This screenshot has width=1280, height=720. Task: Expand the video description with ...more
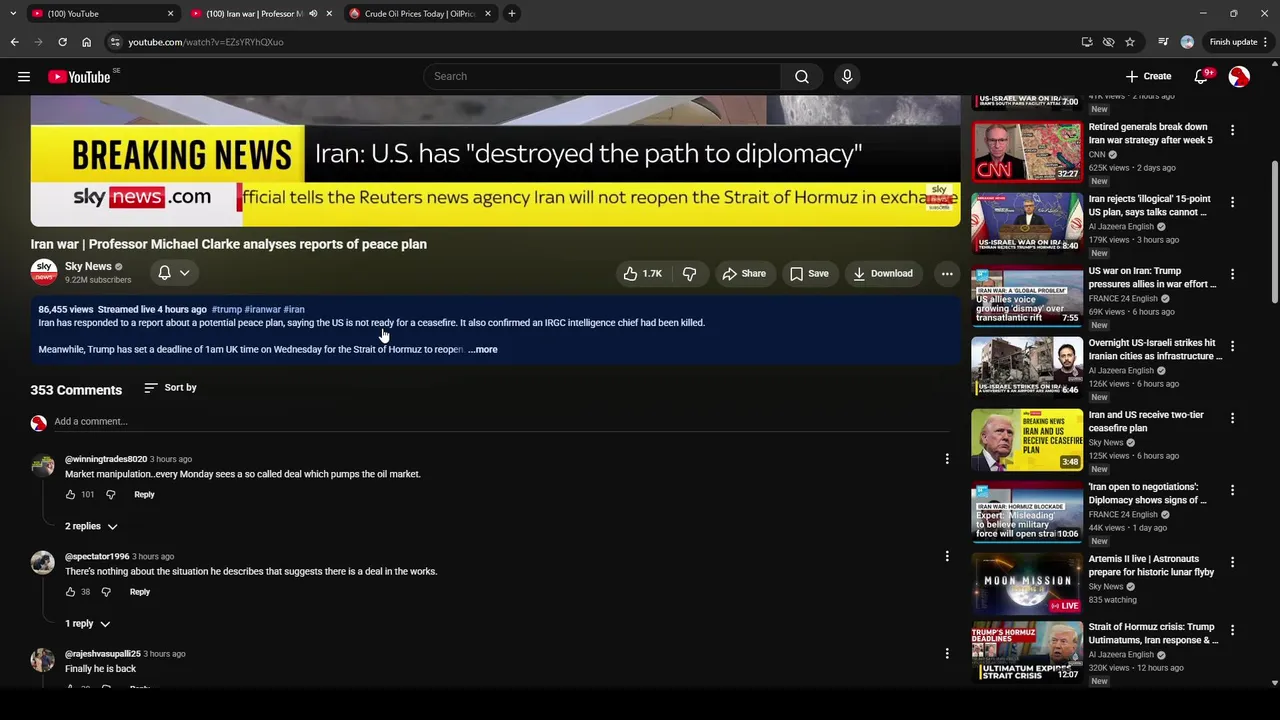[x=482, y=349]
